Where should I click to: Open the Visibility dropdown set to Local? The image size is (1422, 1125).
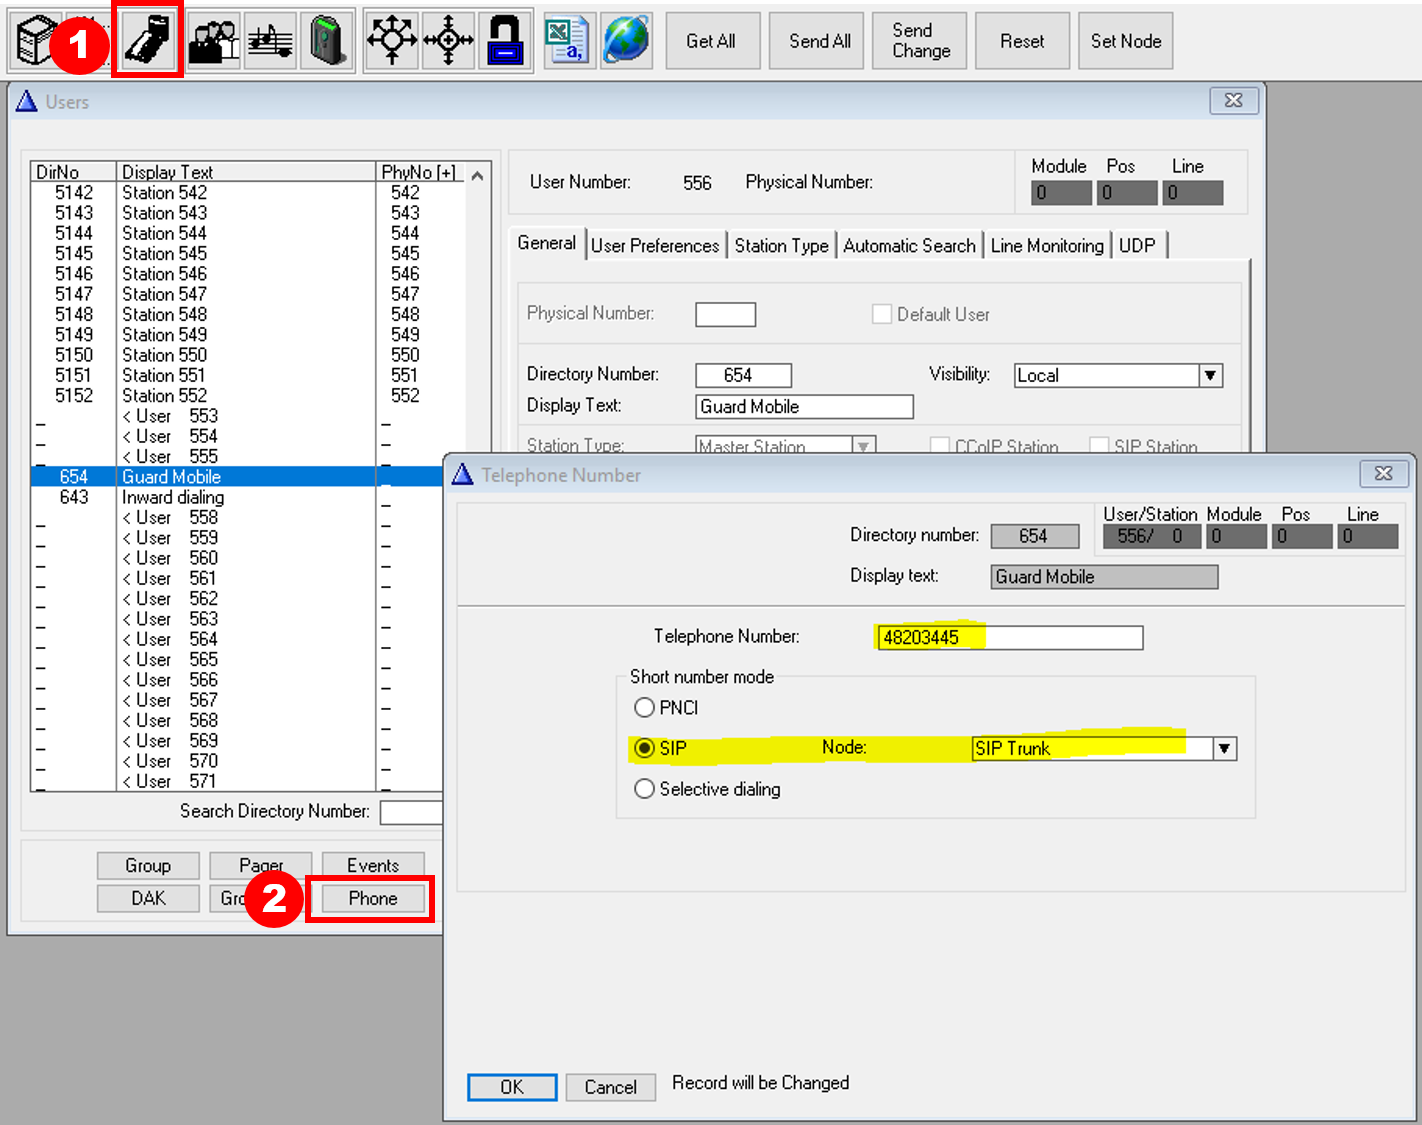coord(1210,376)
